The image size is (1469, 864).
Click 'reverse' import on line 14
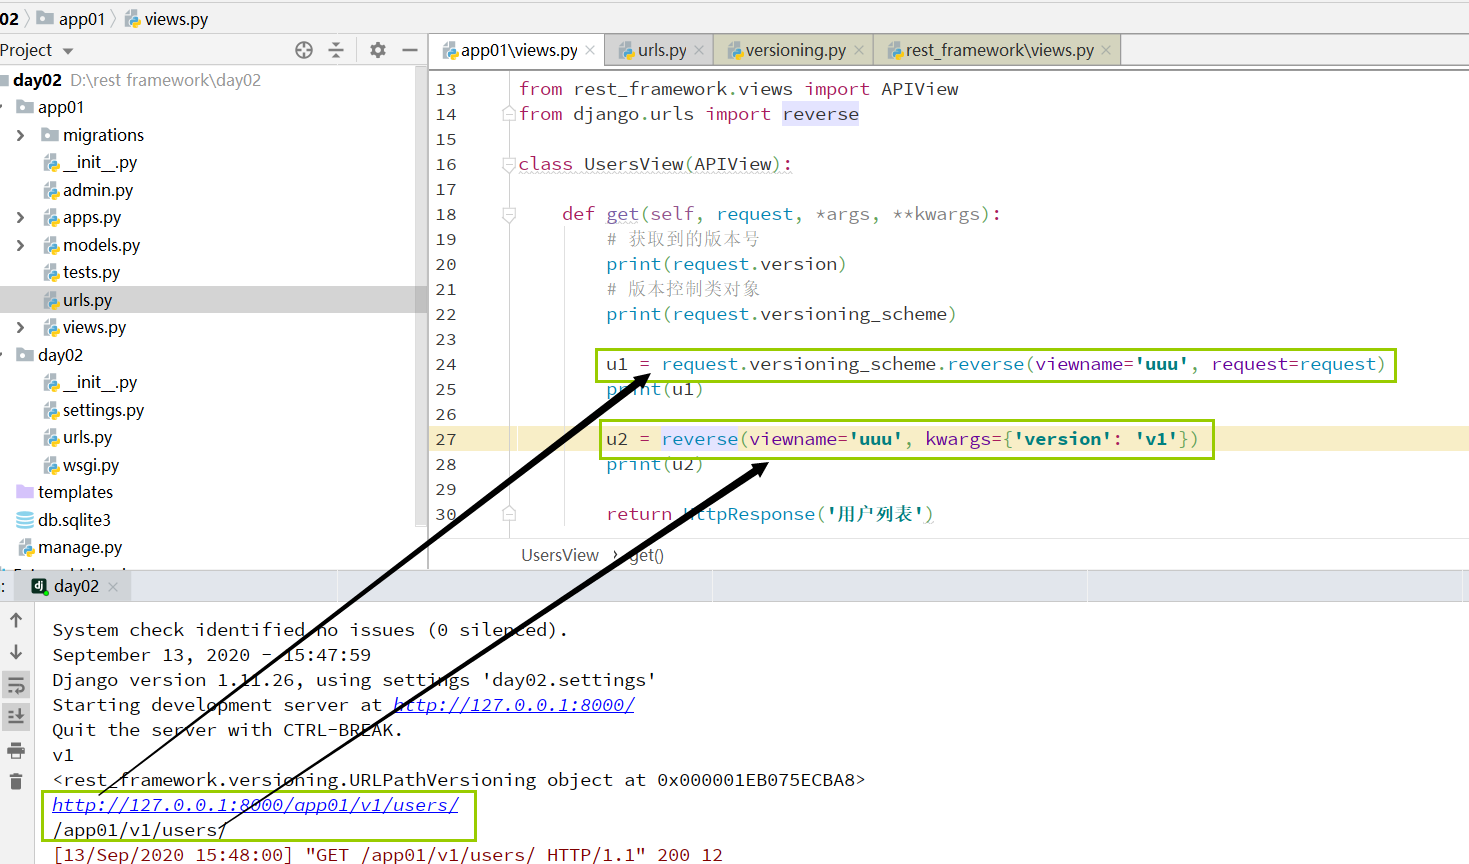click(x=820, y=114)
